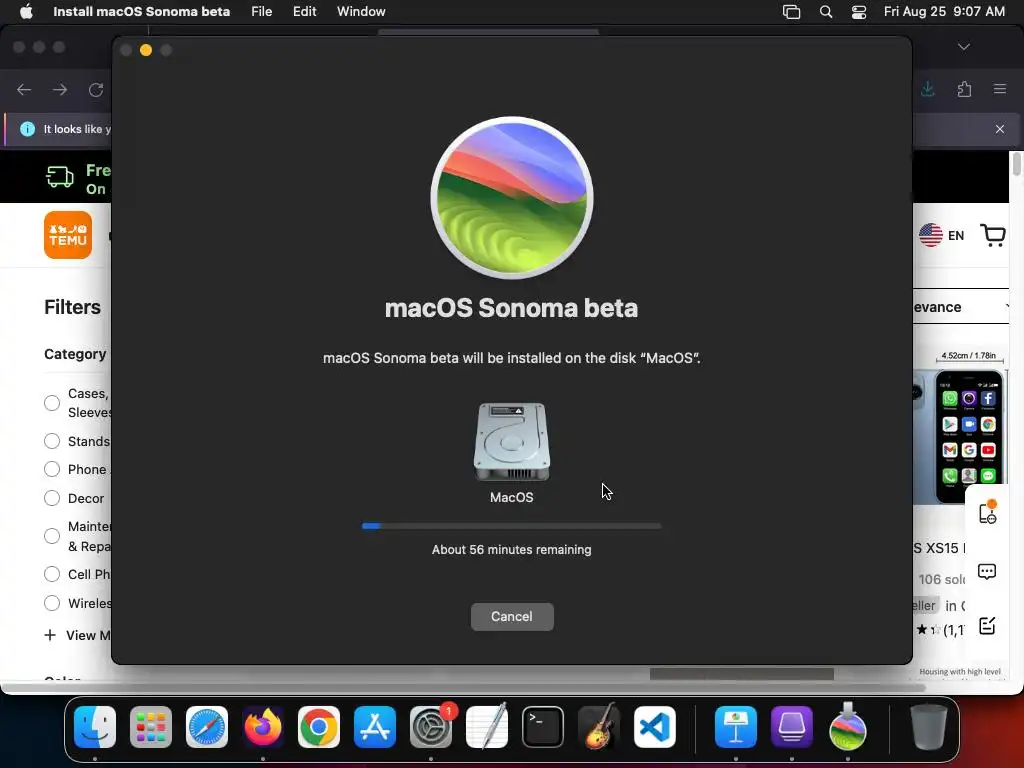Open browser downloads panel
The width and height of the screenshot is (1024, 768).
coord(928,89)
